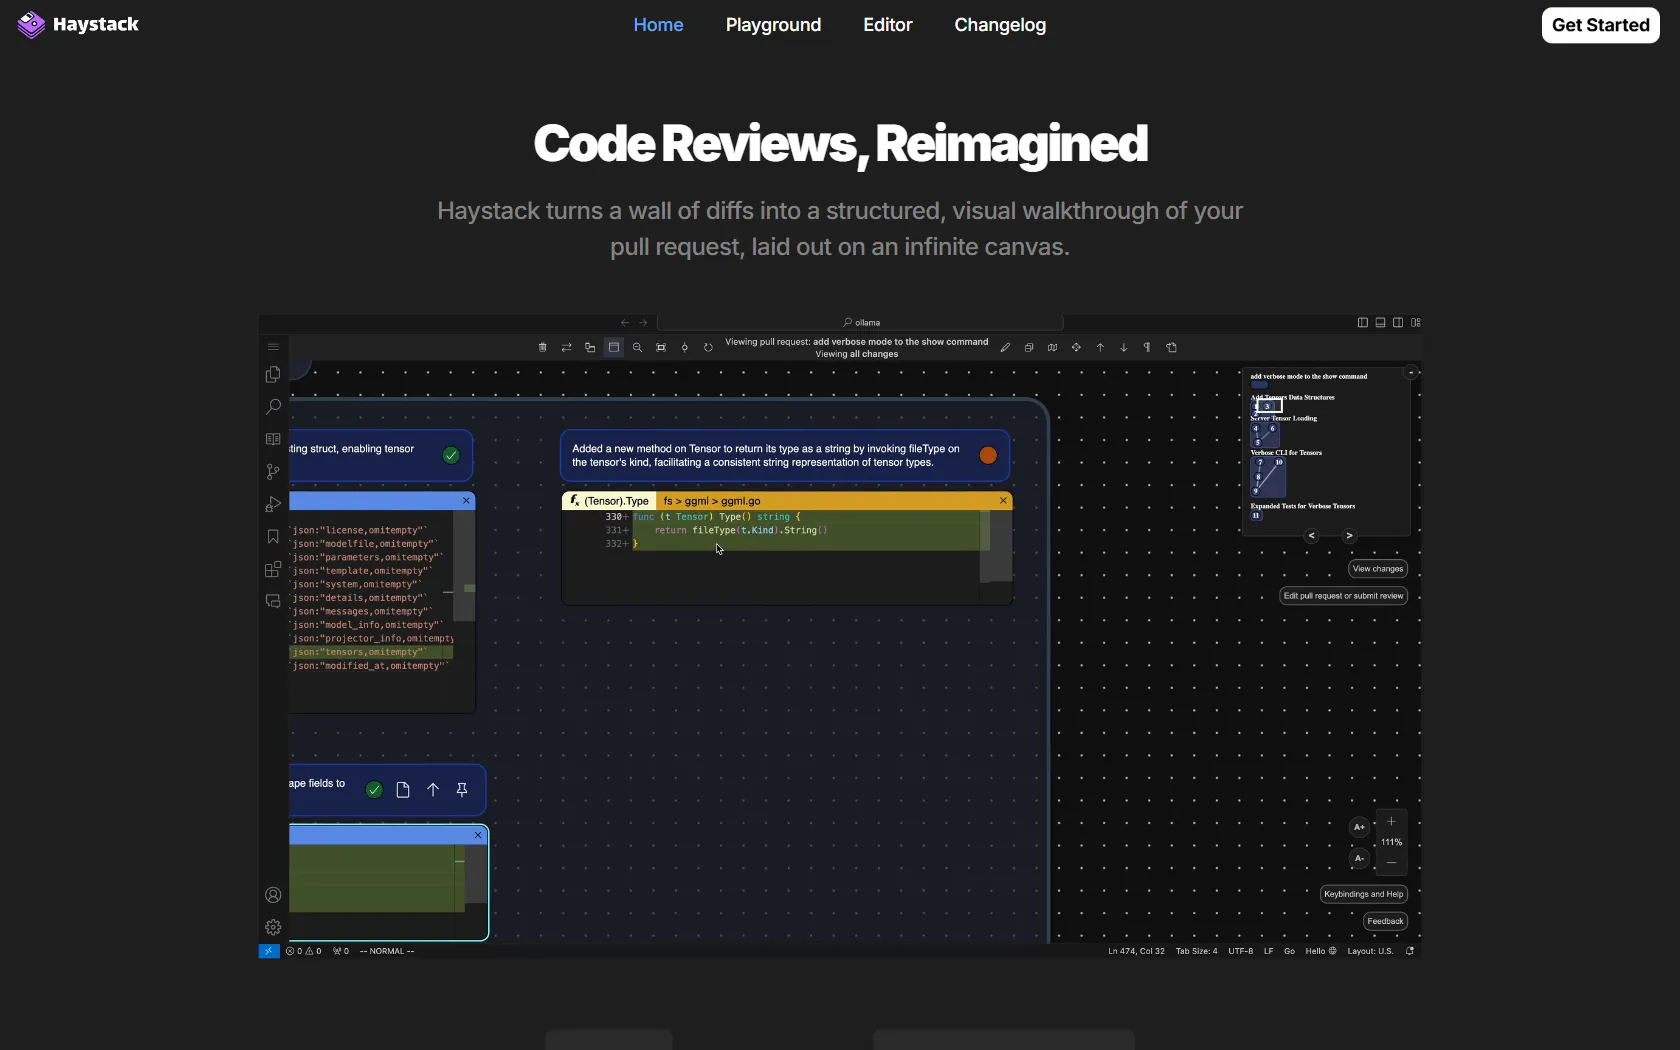Click Ln 474, Col 32 in status bar
Viewport: 1680px width, 1050px height.
coord(1136,951)
